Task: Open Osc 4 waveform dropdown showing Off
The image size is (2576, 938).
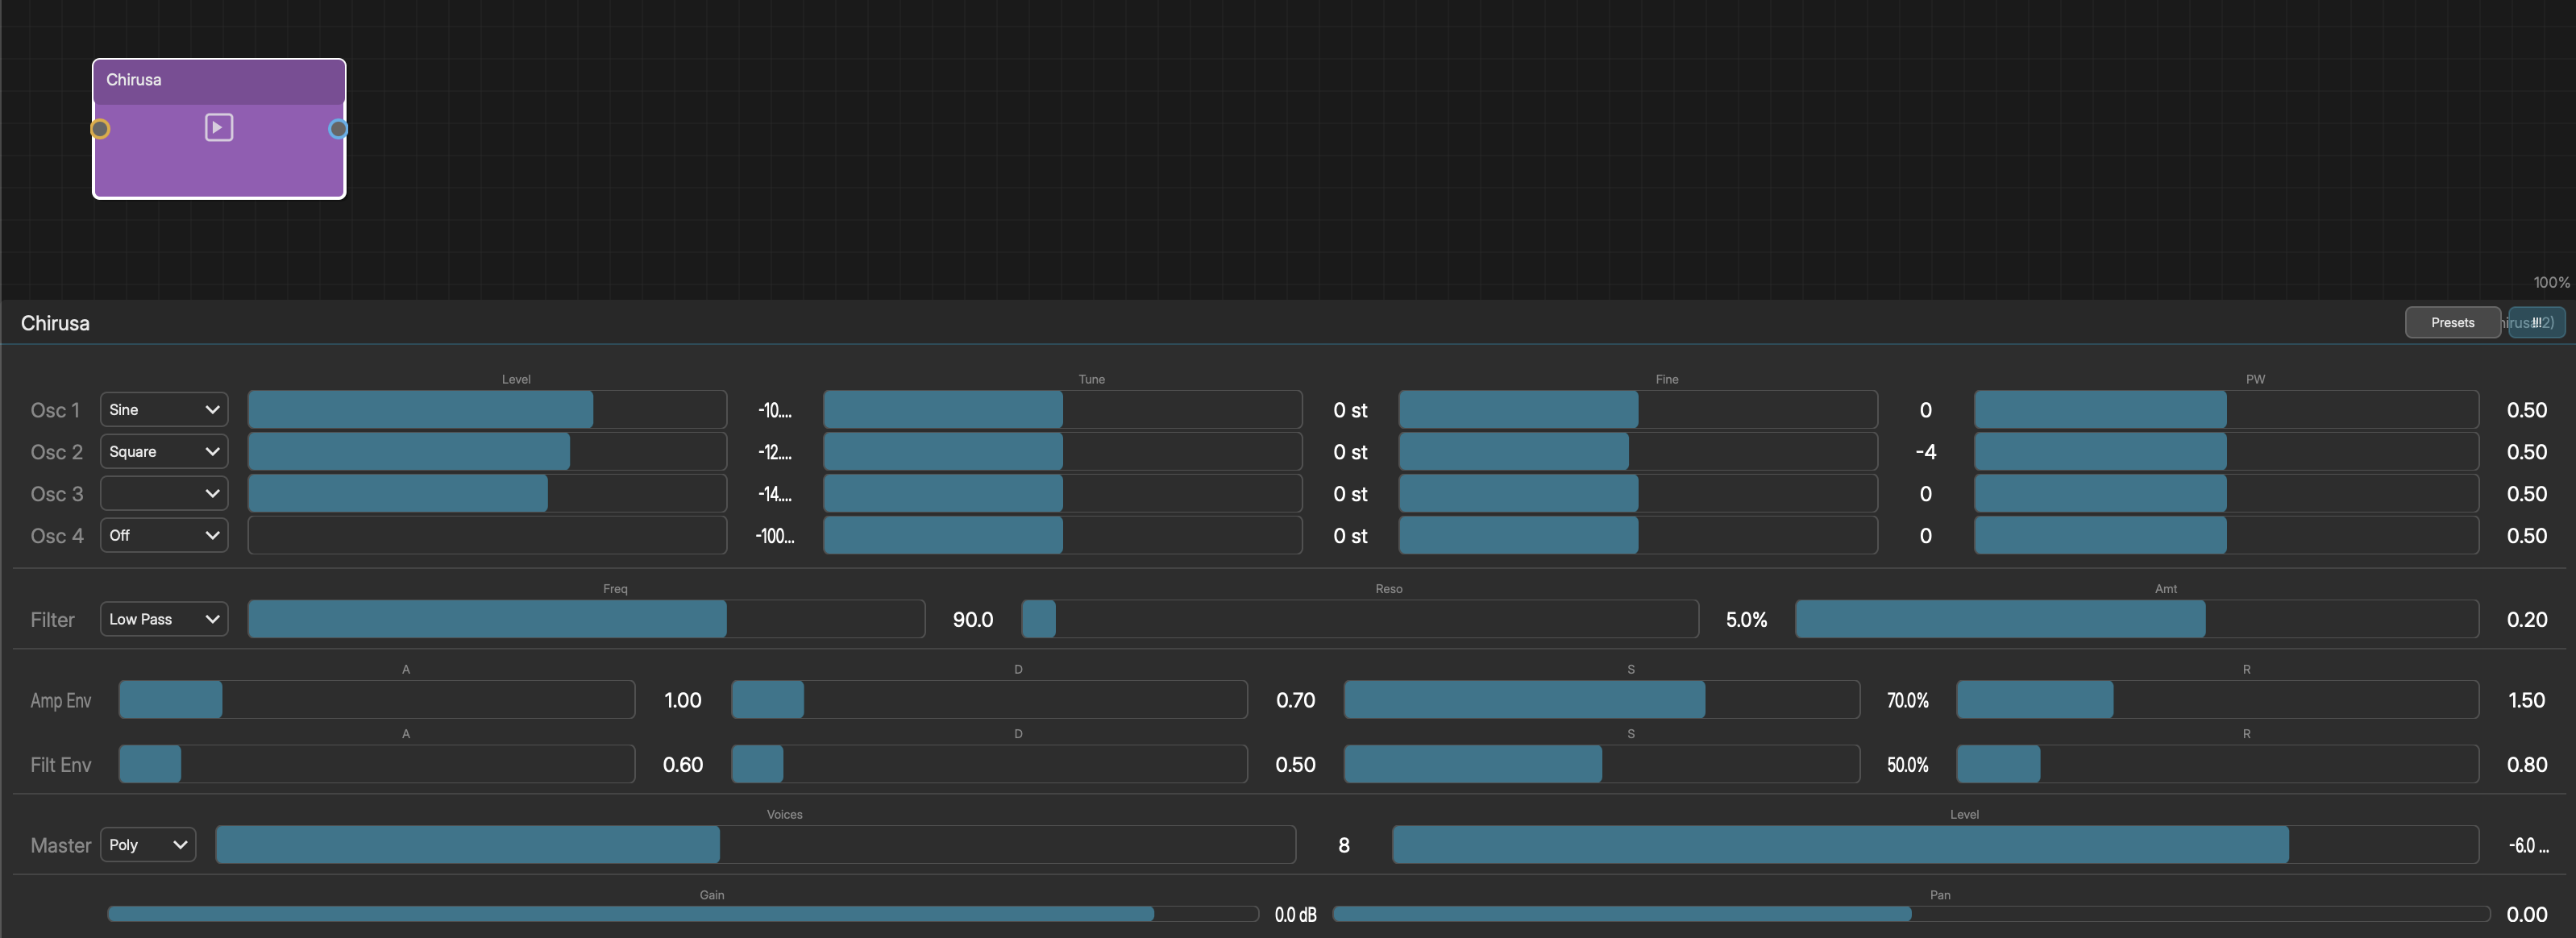Action: click(164, 535)
